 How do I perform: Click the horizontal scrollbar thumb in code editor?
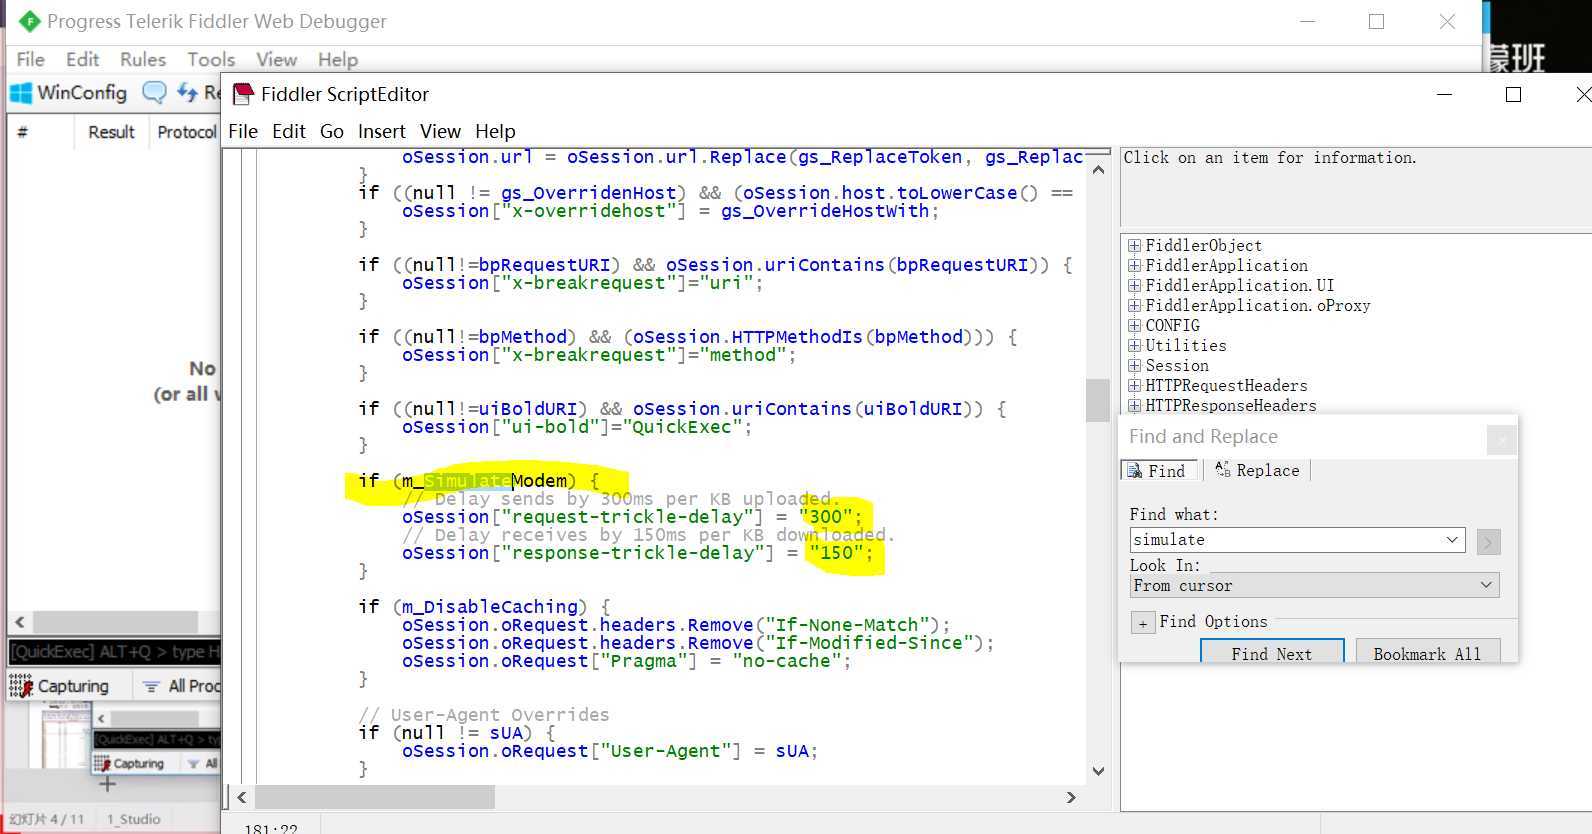(x=375, y=797)
